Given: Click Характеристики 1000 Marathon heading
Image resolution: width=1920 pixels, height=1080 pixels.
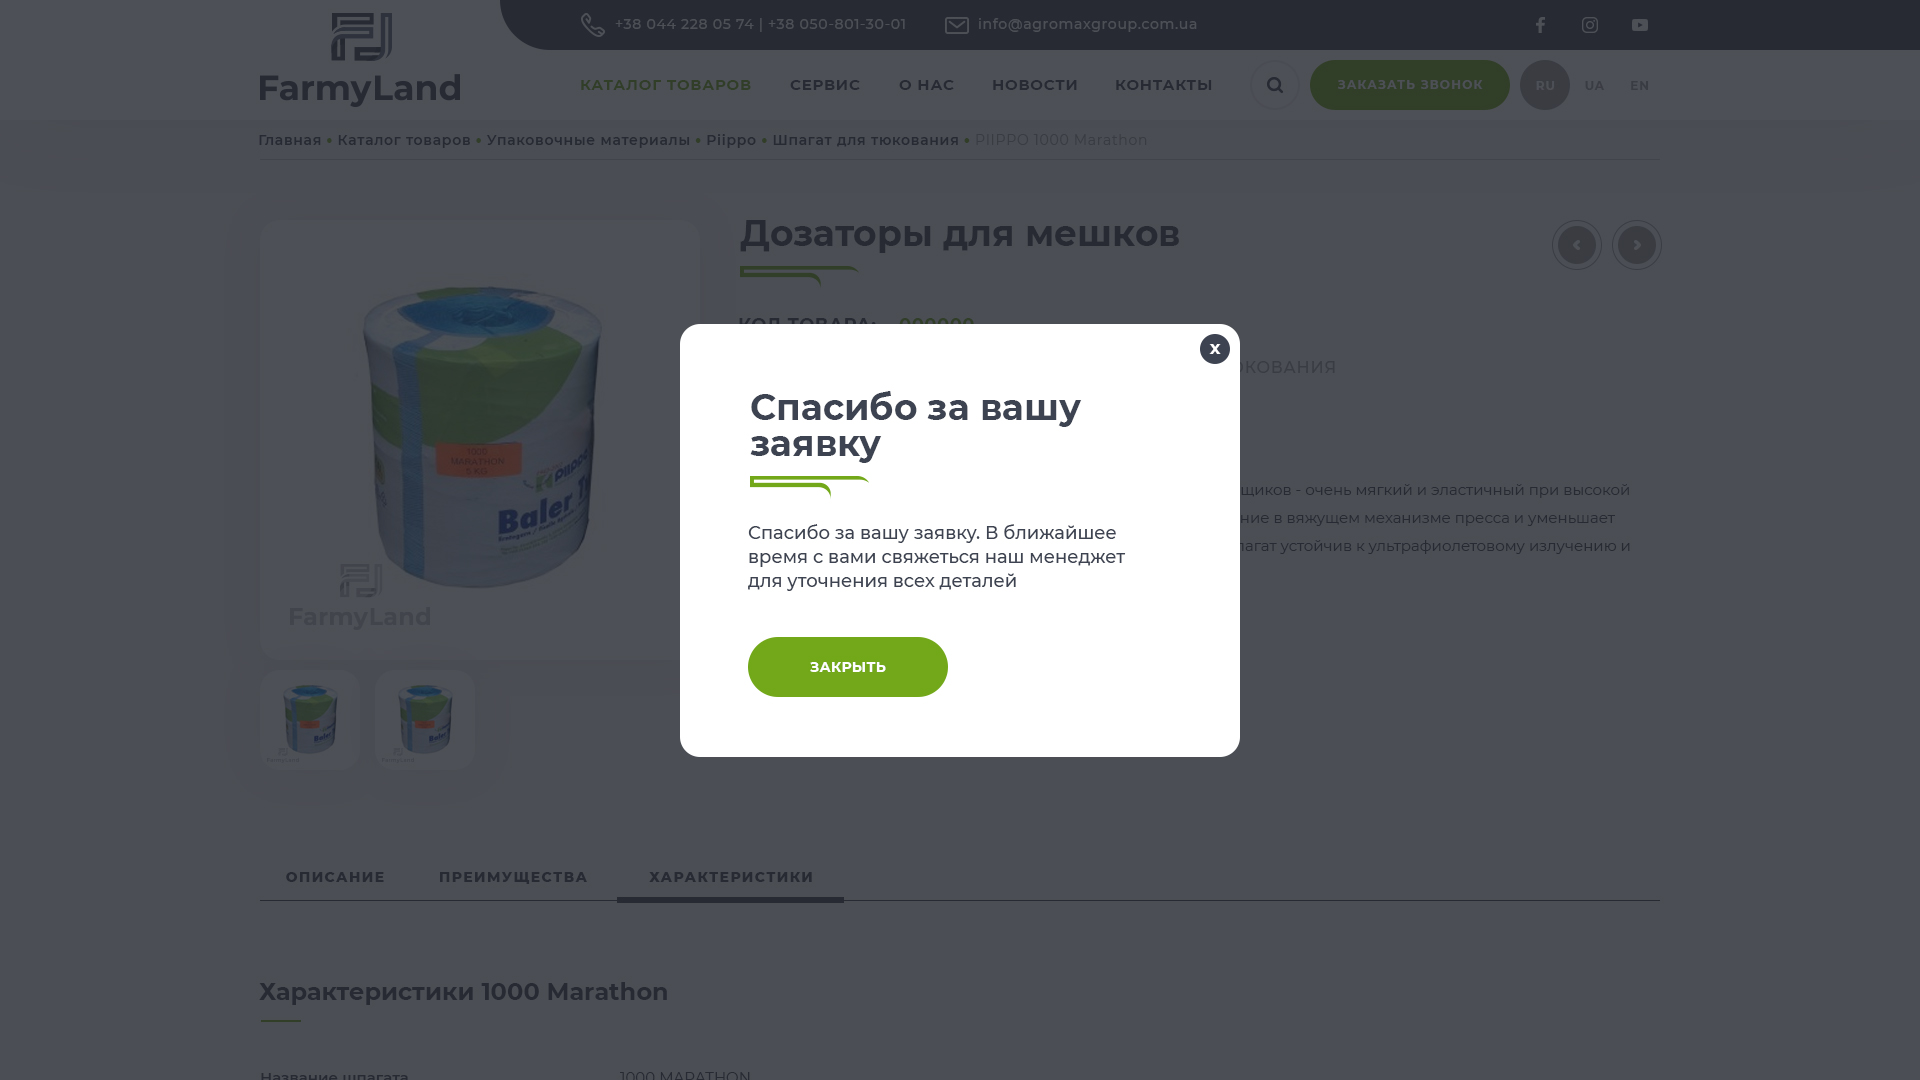Looking at the screenshot, I should coord(464,992).
